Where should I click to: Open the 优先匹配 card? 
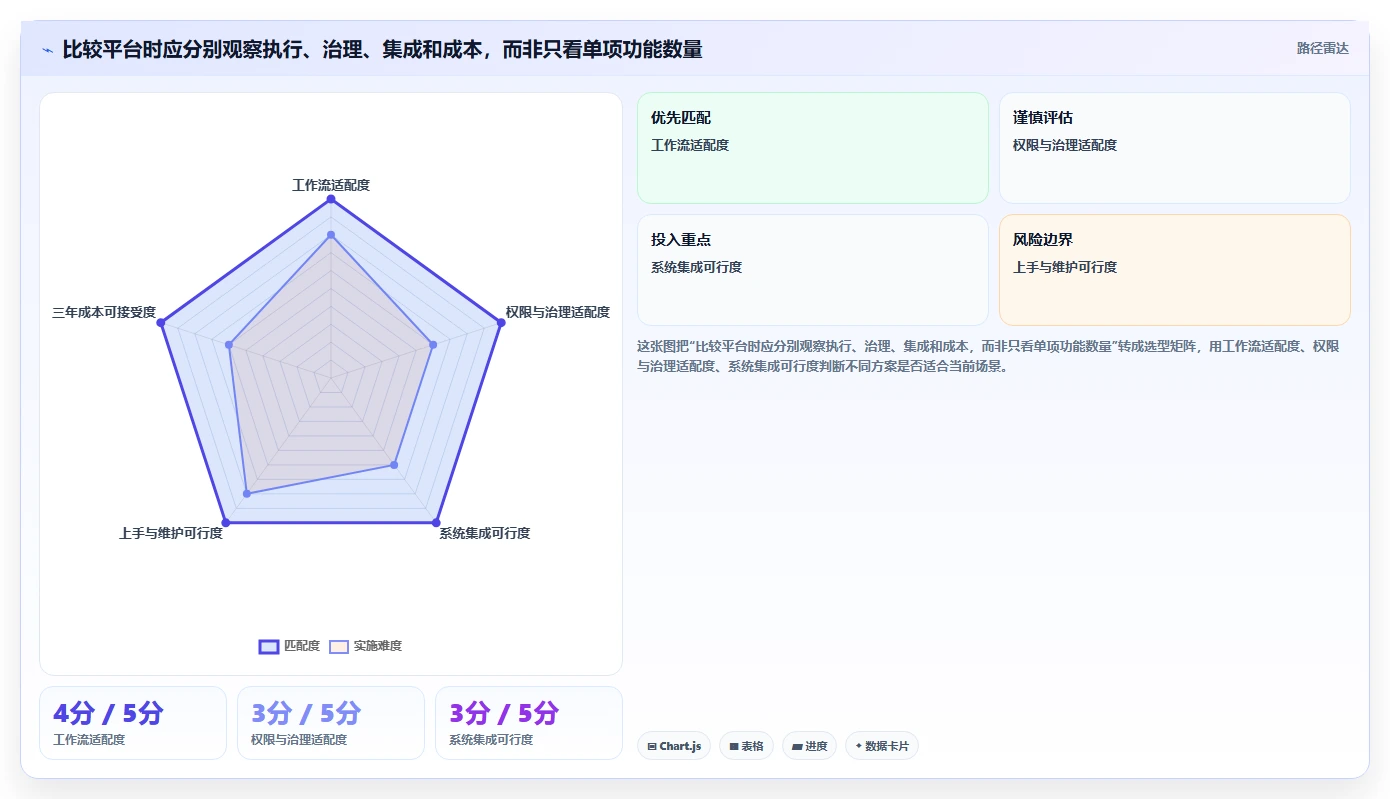(813, 148)
